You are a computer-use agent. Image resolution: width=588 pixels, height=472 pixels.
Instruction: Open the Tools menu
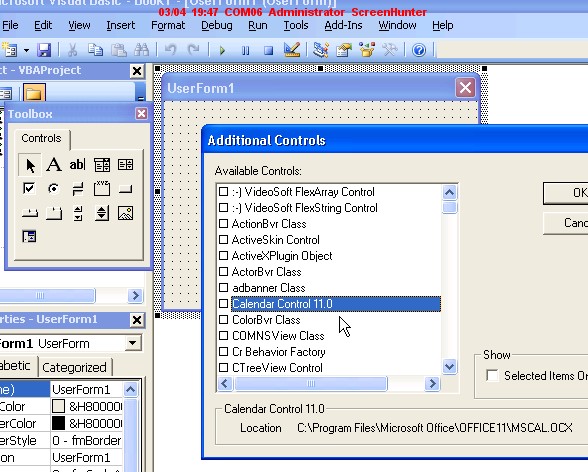(x=296, y=25)
